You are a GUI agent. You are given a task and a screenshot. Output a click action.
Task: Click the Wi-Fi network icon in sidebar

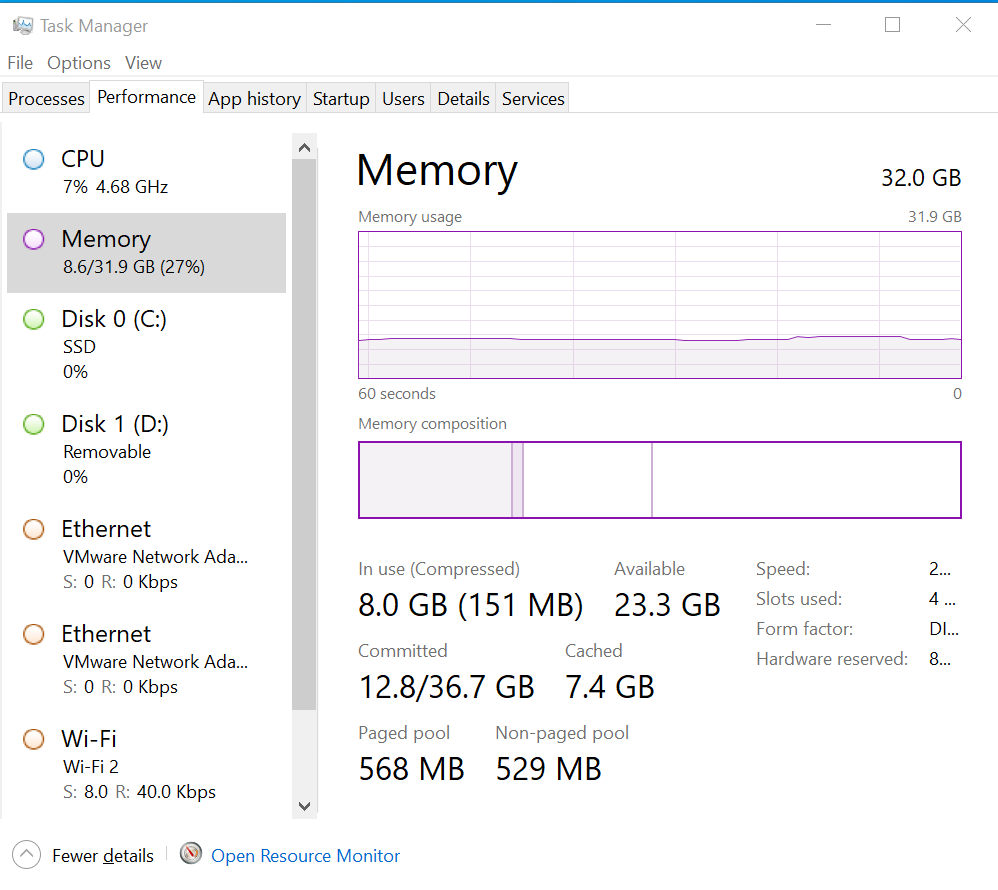tap(33, 739)
